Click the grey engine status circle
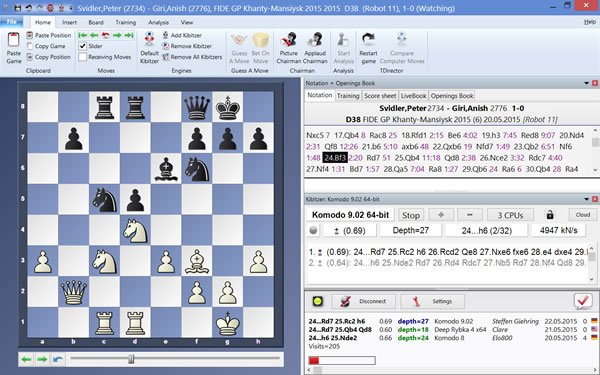The image size is (600, 375). [313, 230]
